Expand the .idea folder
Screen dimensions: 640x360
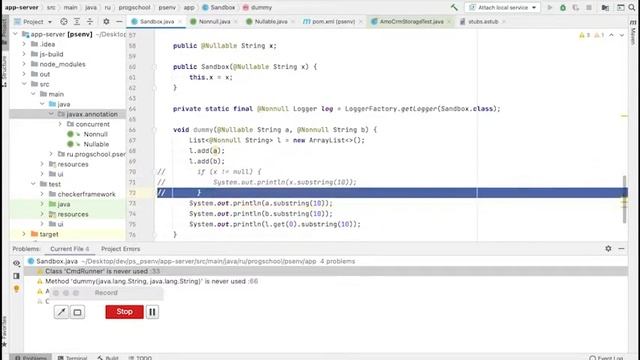click(x=24, y=44)
